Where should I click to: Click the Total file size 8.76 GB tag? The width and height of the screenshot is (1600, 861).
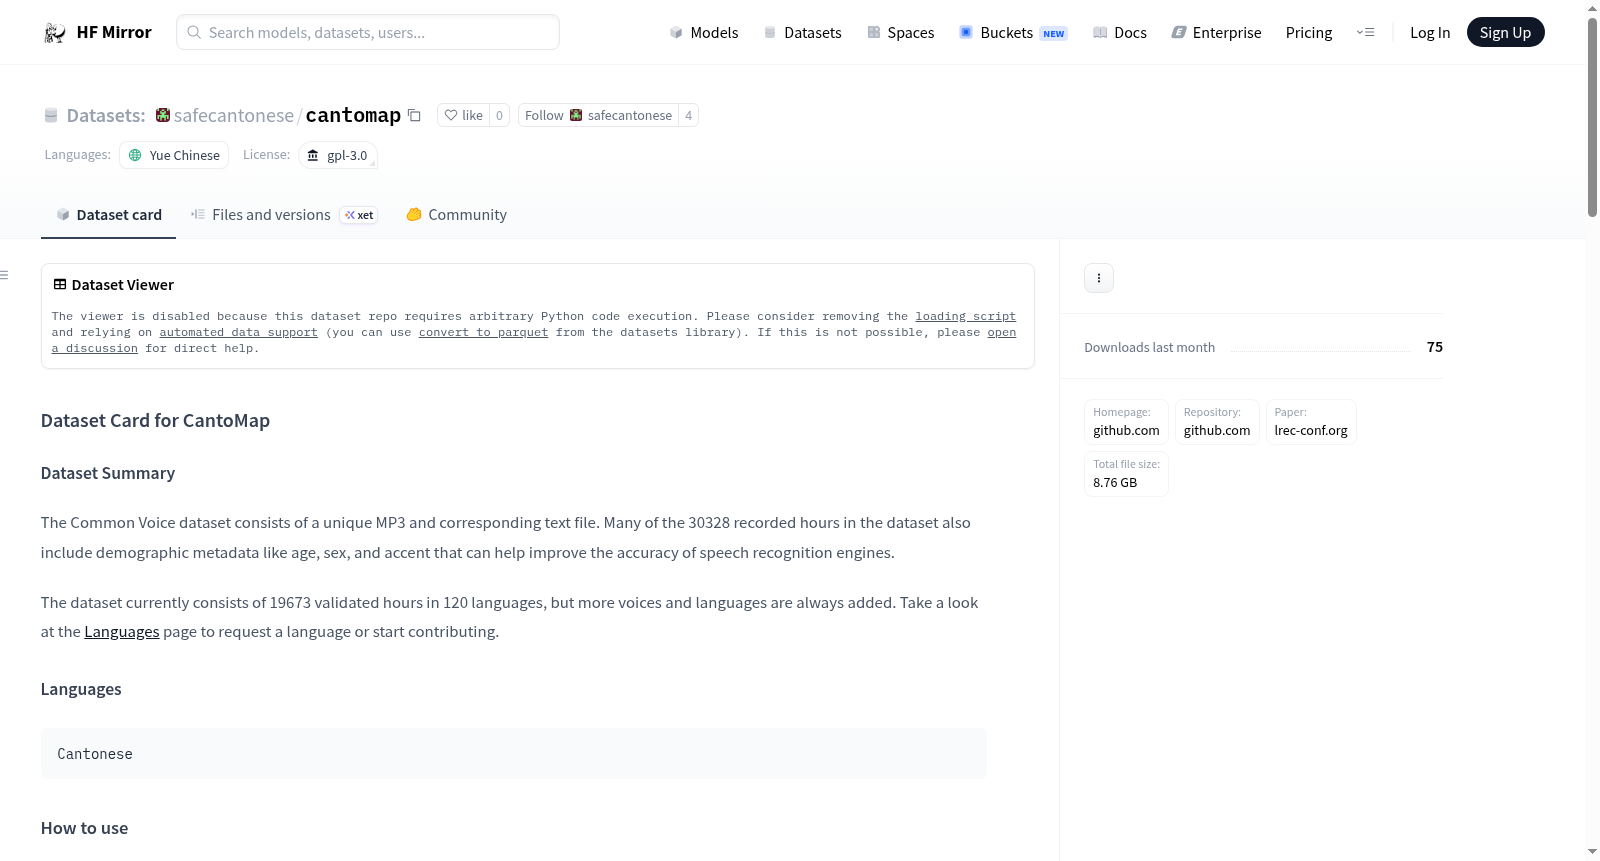coord(1126,474)
